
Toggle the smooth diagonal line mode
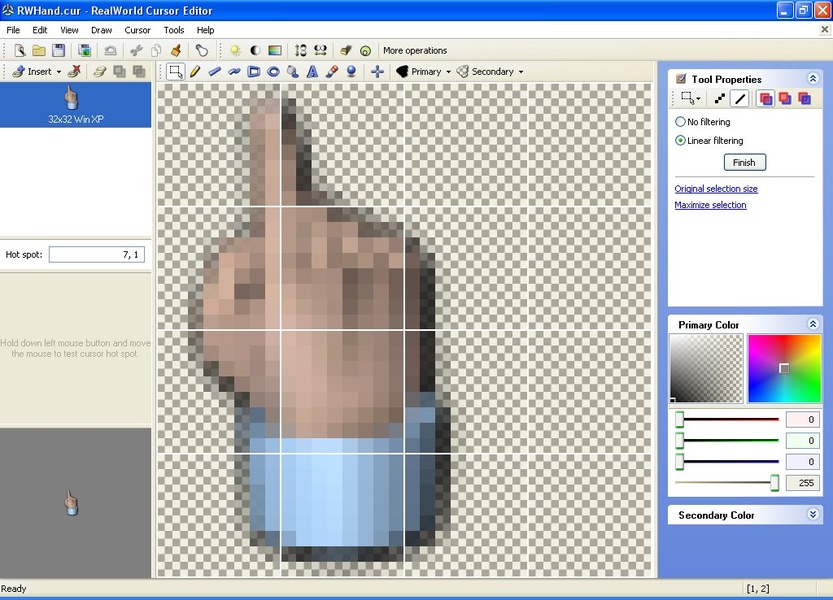coord(739,99)
